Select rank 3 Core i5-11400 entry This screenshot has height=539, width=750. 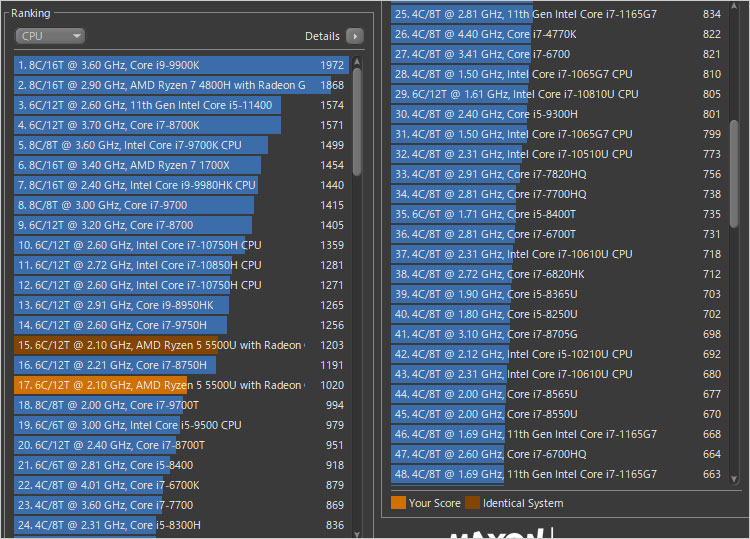182,105
